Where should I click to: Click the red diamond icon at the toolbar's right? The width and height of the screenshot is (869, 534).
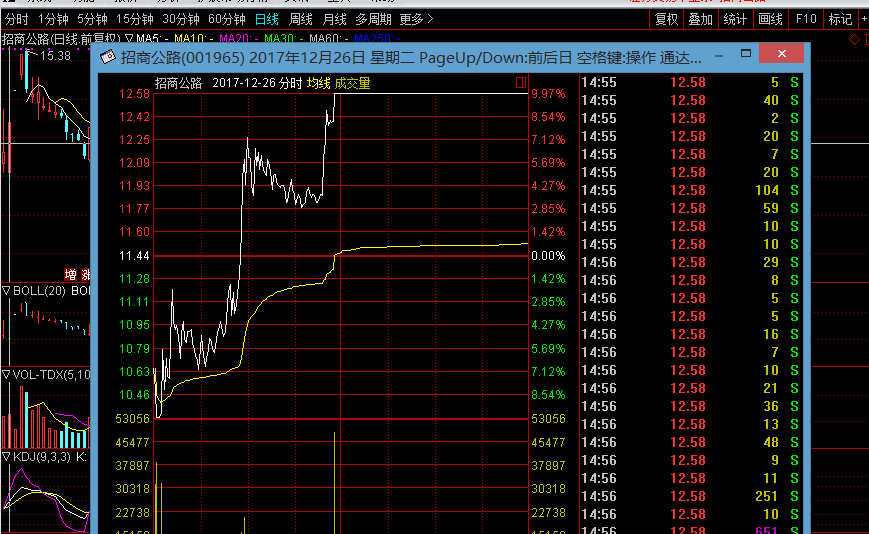tap(854, 39)
